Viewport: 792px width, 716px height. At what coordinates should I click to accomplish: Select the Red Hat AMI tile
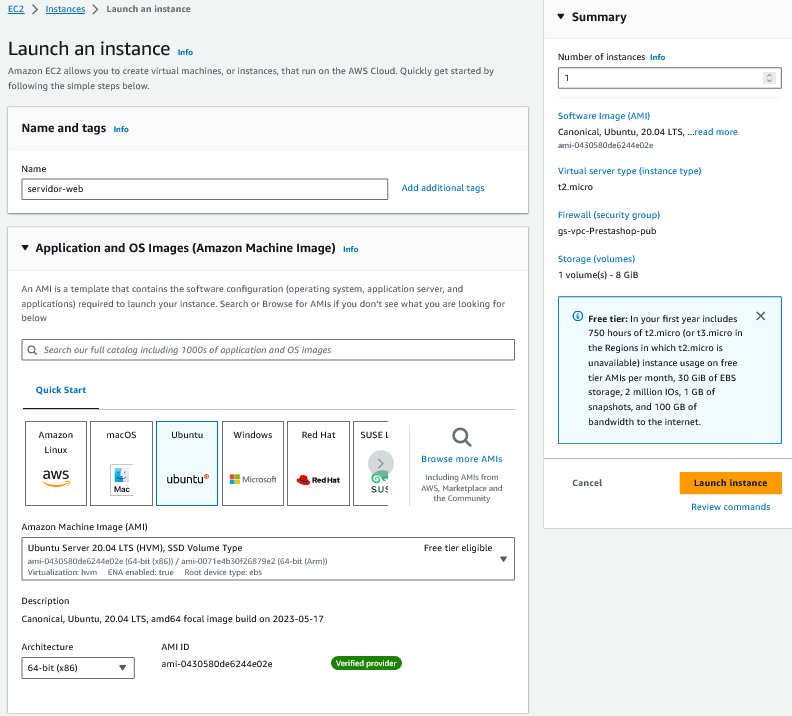pos(319,463)
